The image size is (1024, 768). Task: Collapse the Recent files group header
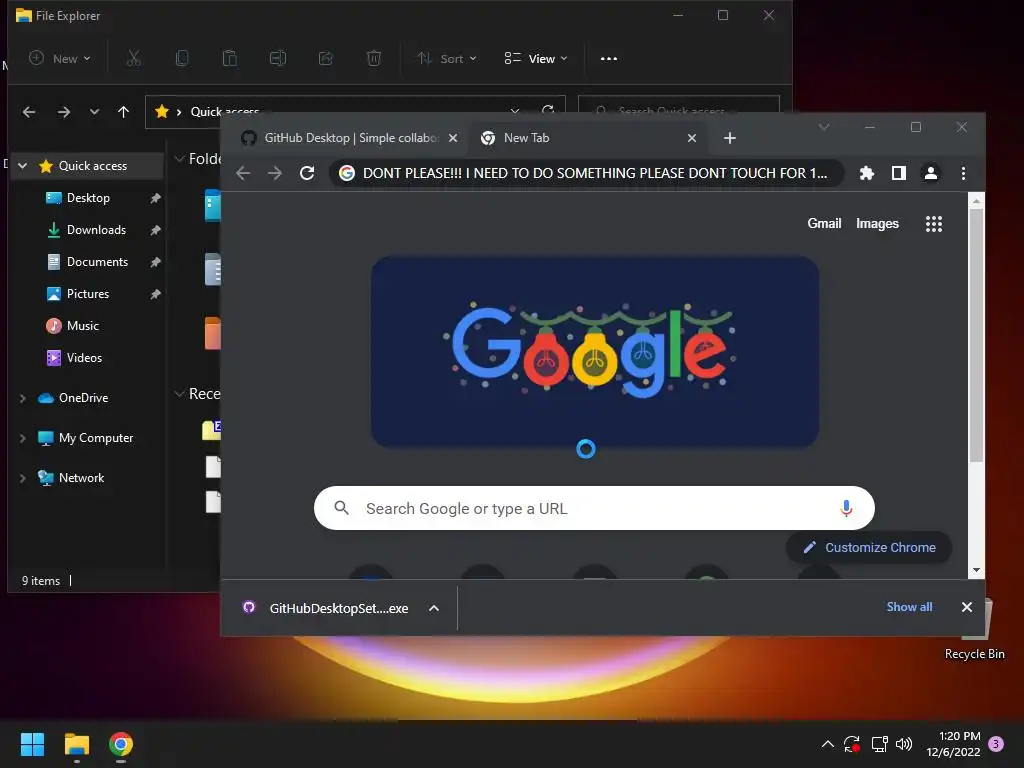tap(180, 394)
